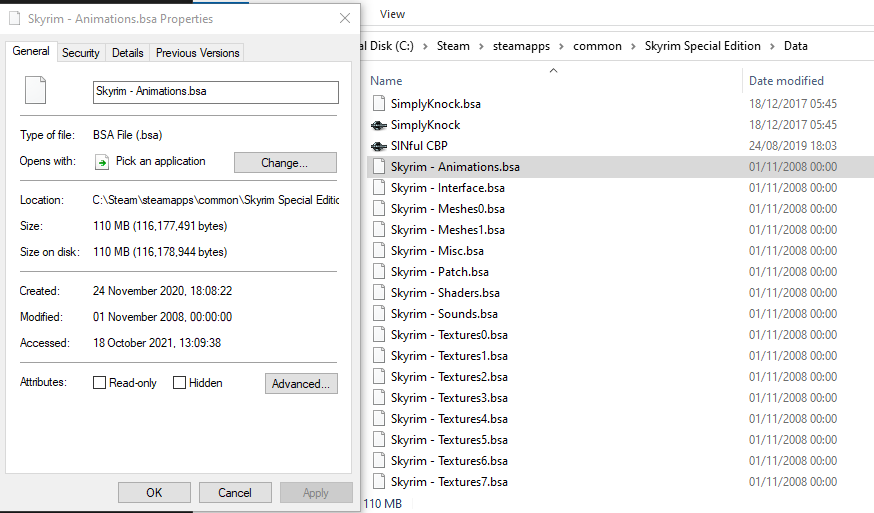Navigate to common in the address bar
Viewport: 874px width, 513px height.
(597, 46)
